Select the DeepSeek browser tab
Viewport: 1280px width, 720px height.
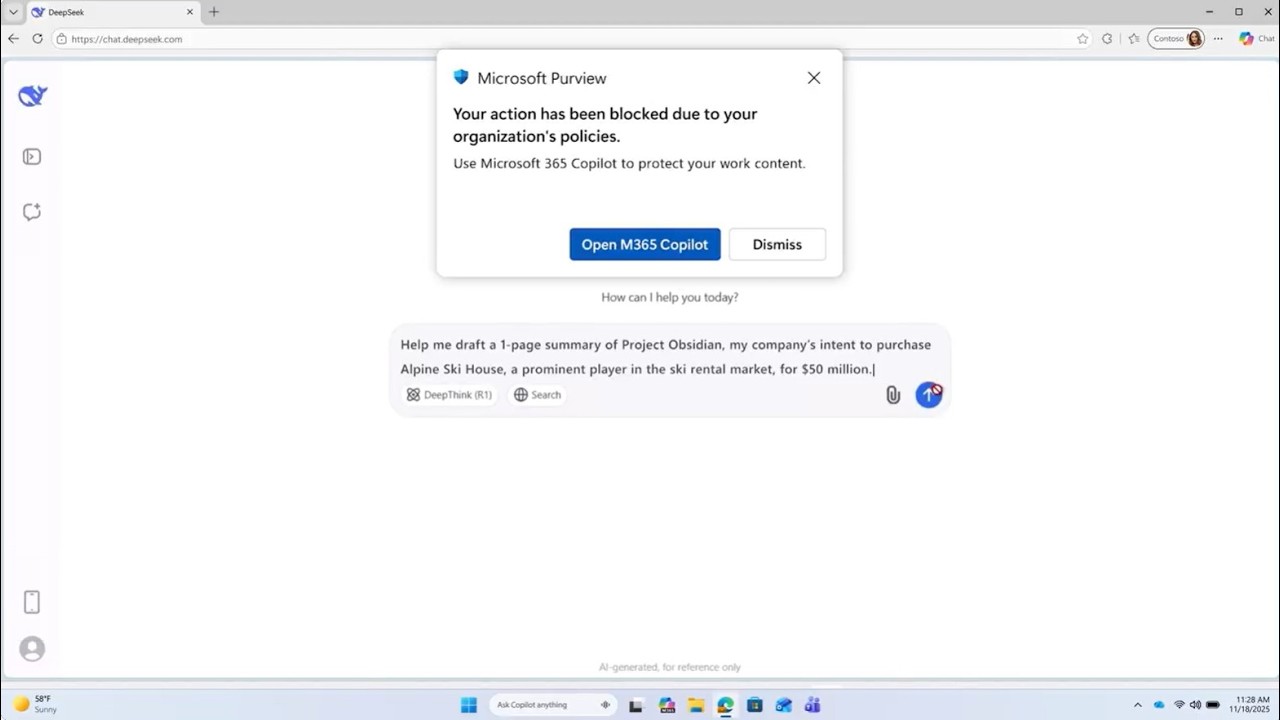coord(110,12)
